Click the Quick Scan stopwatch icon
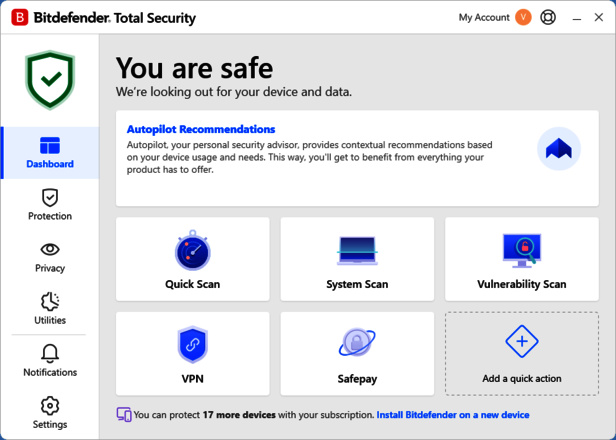616x440 pixels. tap(192, 251)
